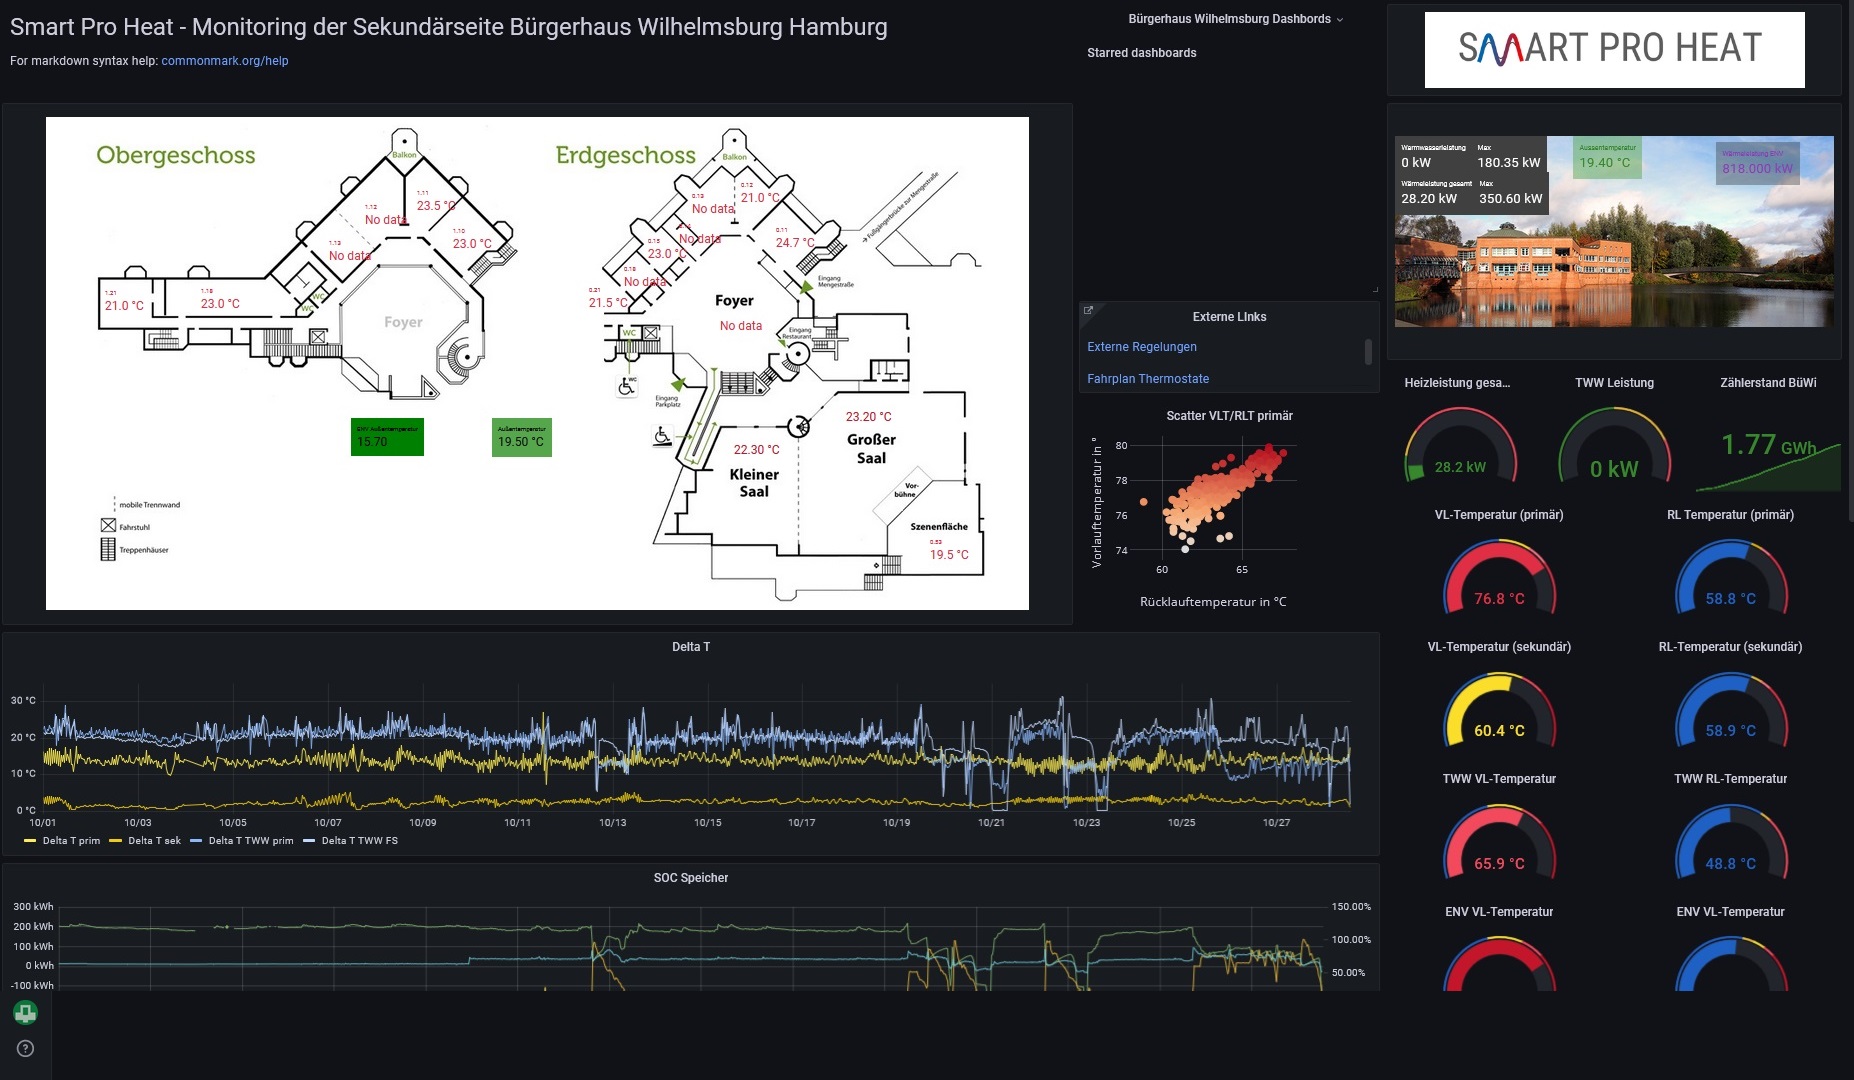Click the 58.8 °C RL Temperatur primär gauge
Screen dimensions: 1854x1080
point(1730,577)
